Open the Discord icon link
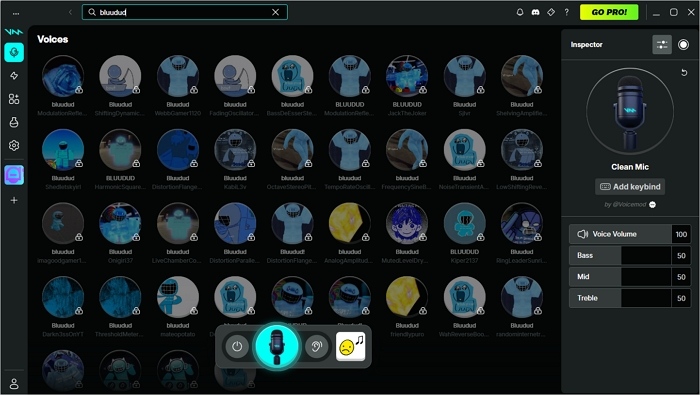Viewport: 700px width, 395px height. point(535,12)
